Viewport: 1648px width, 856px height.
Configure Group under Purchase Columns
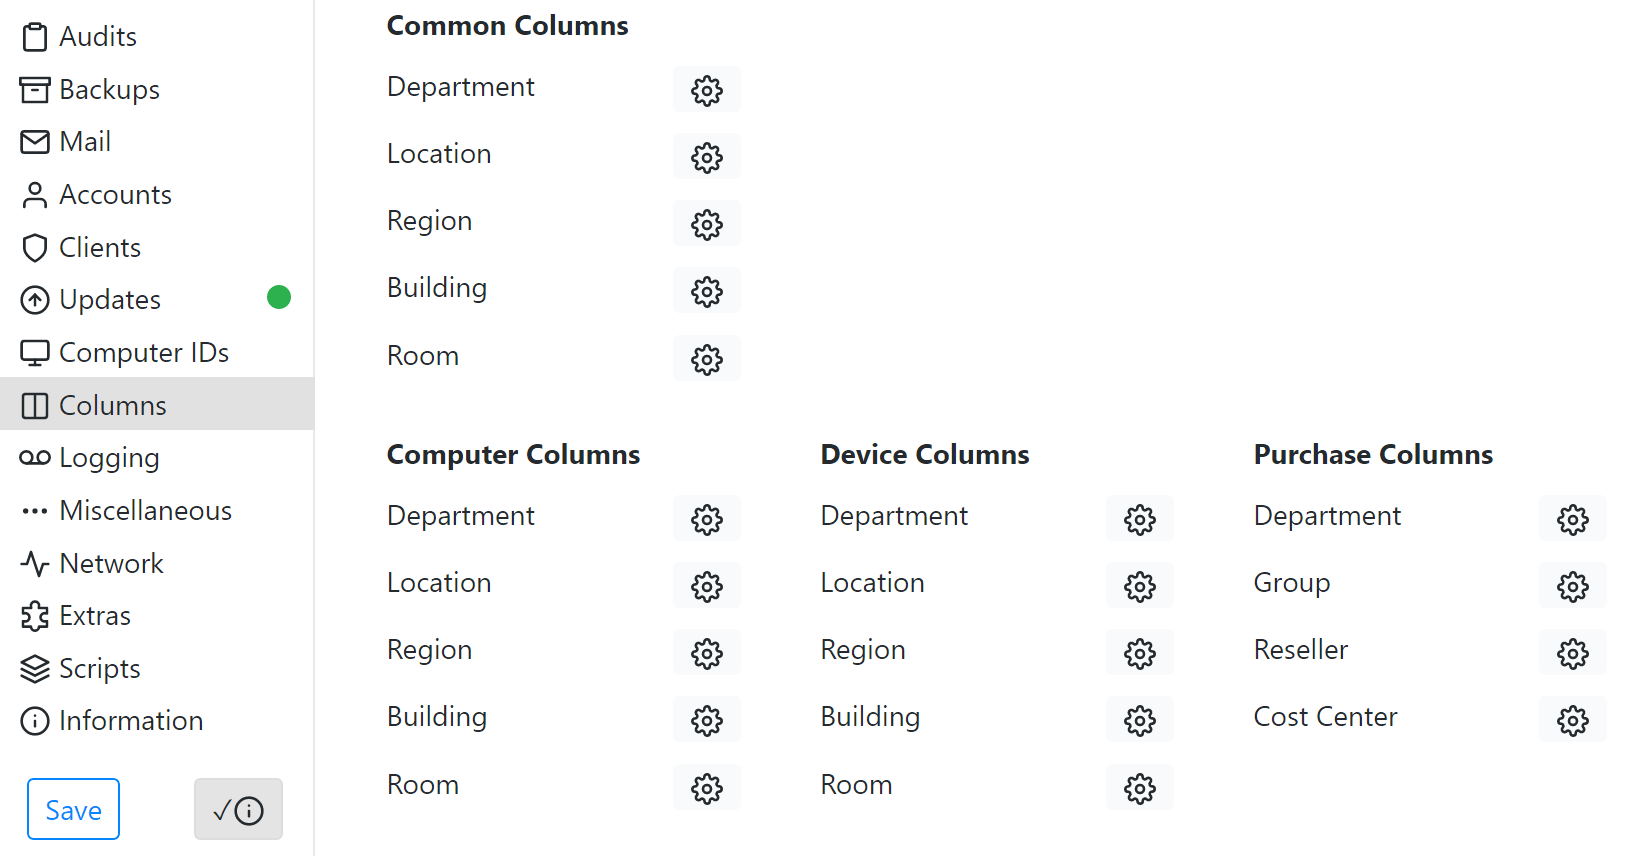click(x=1573, y=586)
